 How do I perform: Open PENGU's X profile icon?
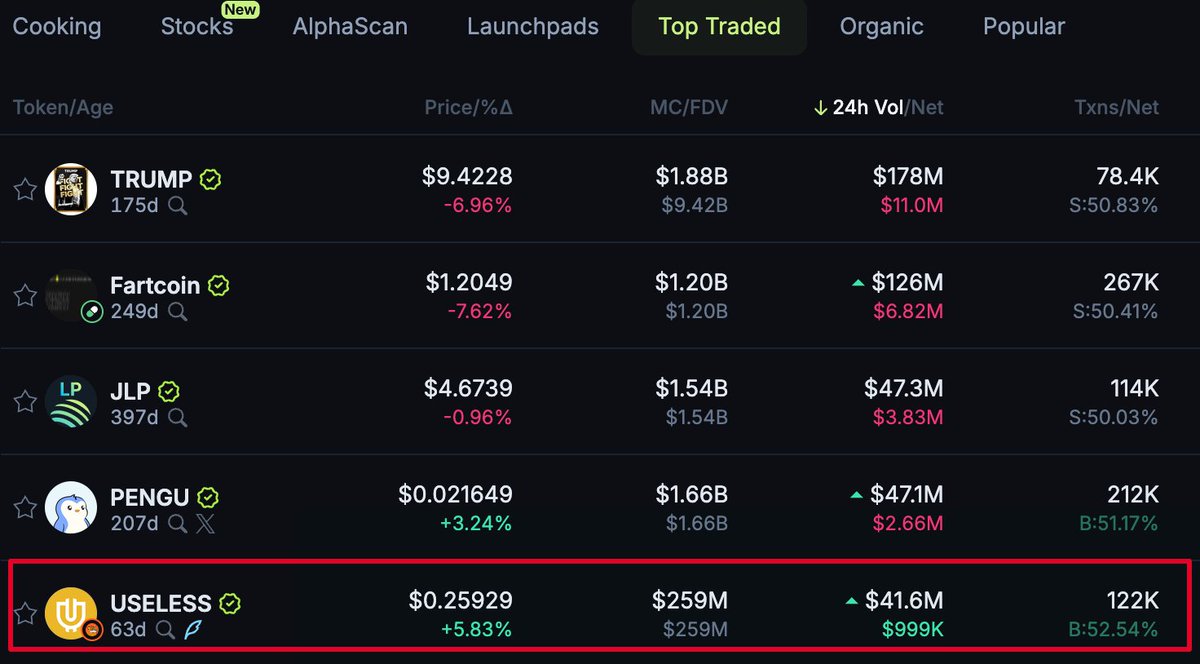205,524
